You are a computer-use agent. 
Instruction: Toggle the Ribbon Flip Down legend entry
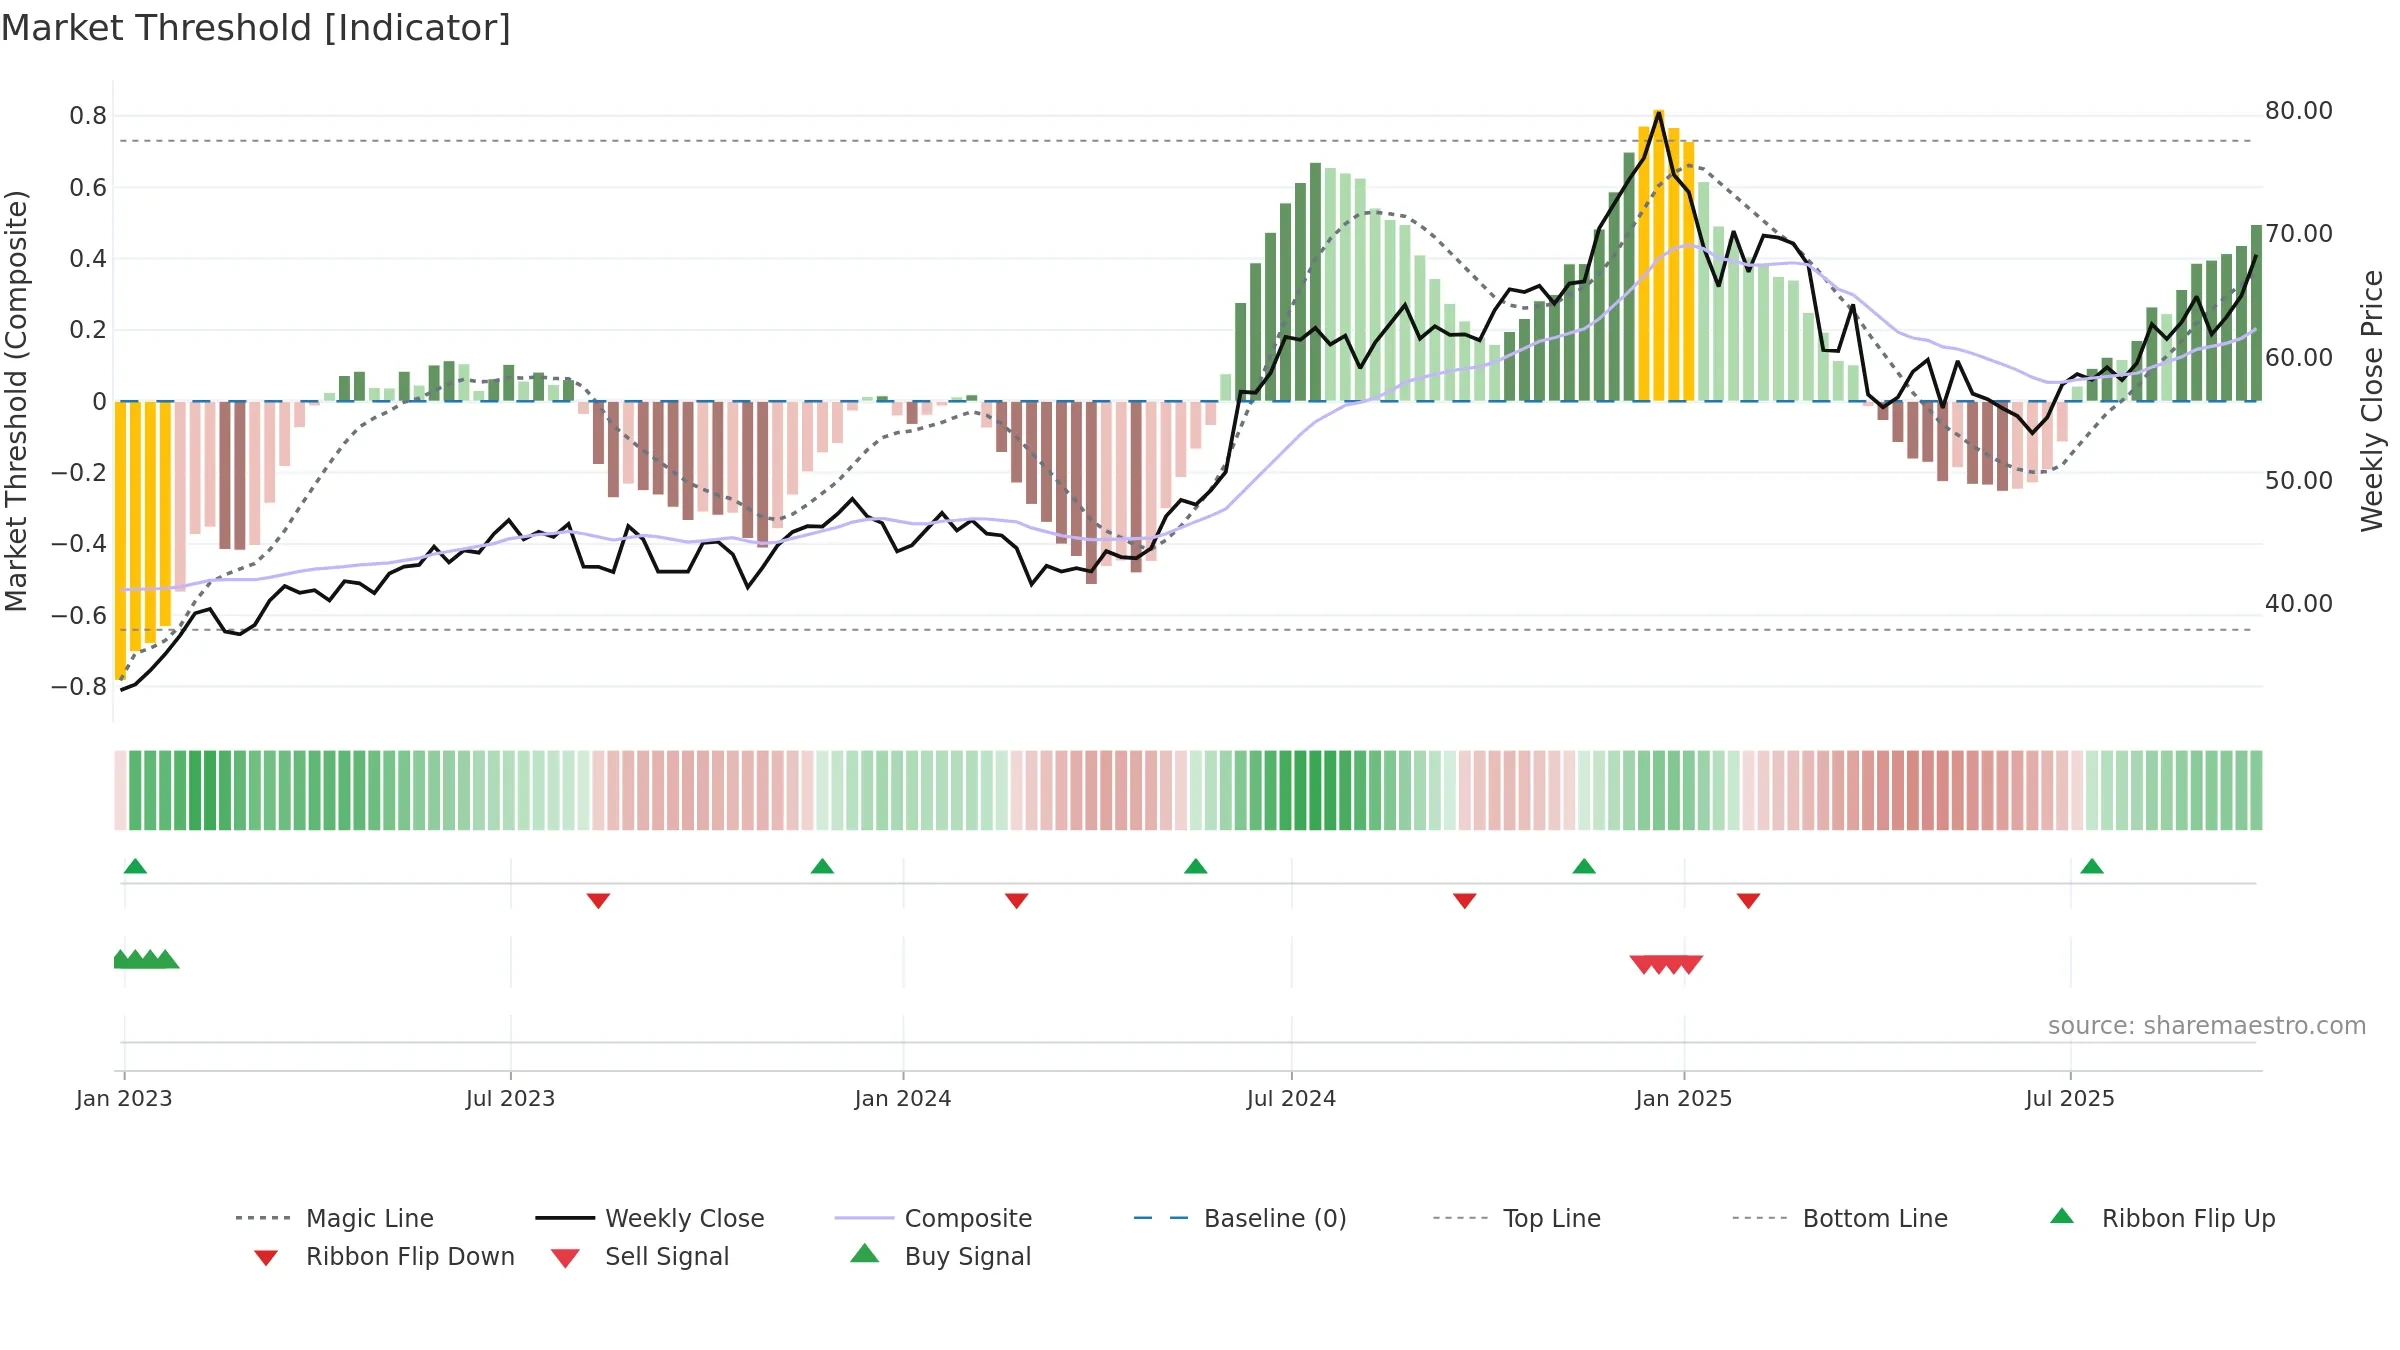coord(383,1256)
